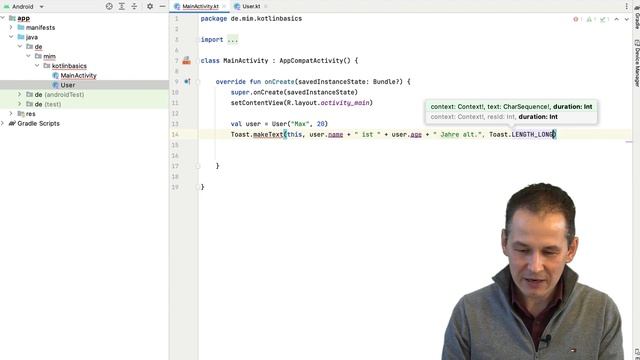
Task: Collapse the top-level de package
Action: [20, 47]
